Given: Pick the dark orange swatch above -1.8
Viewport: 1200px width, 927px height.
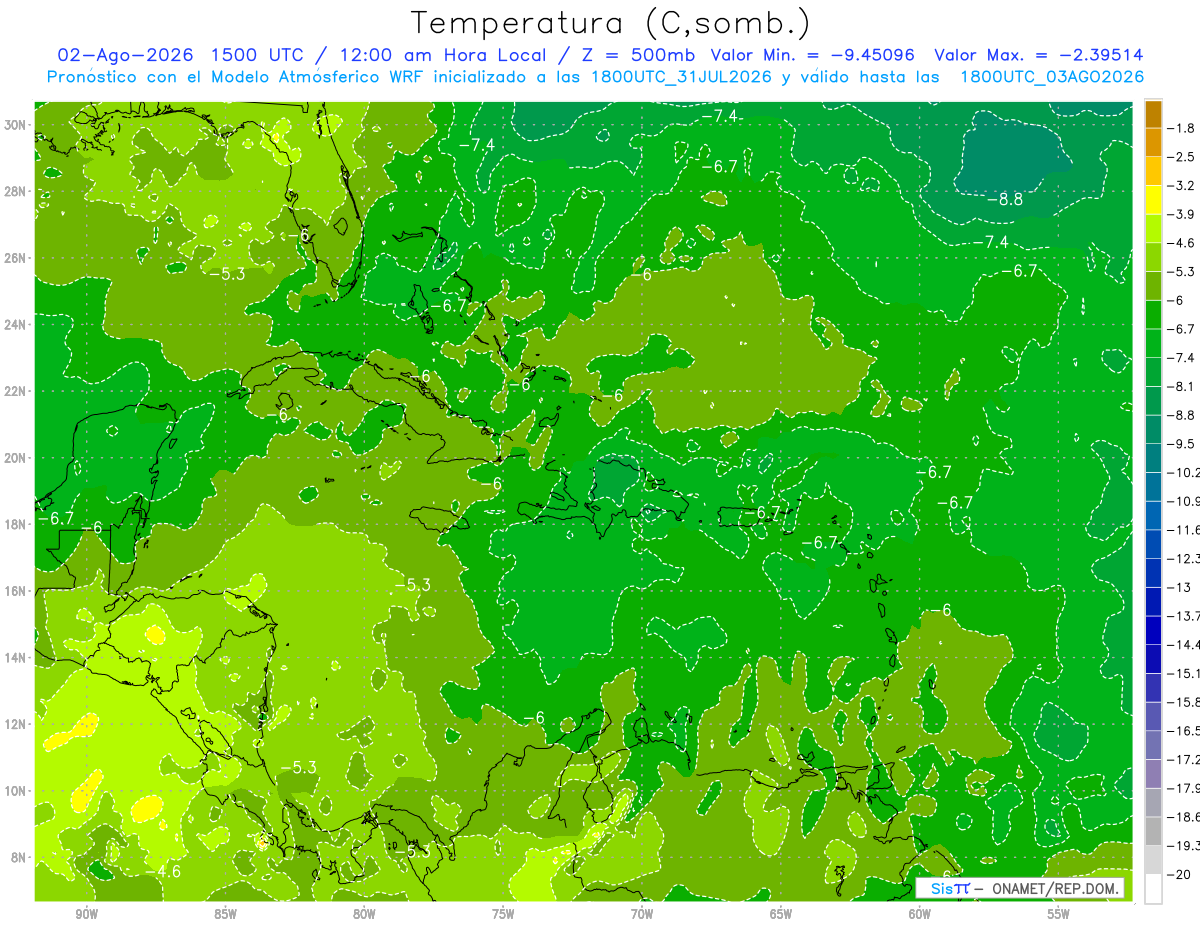Looking at the screenshot, I should pyautogui.click(x=1153, y=114).
